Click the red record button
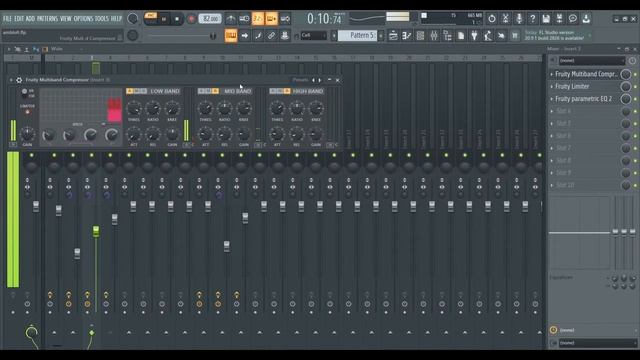The width and height of the screenshot is (640, 360). (191, 19)
